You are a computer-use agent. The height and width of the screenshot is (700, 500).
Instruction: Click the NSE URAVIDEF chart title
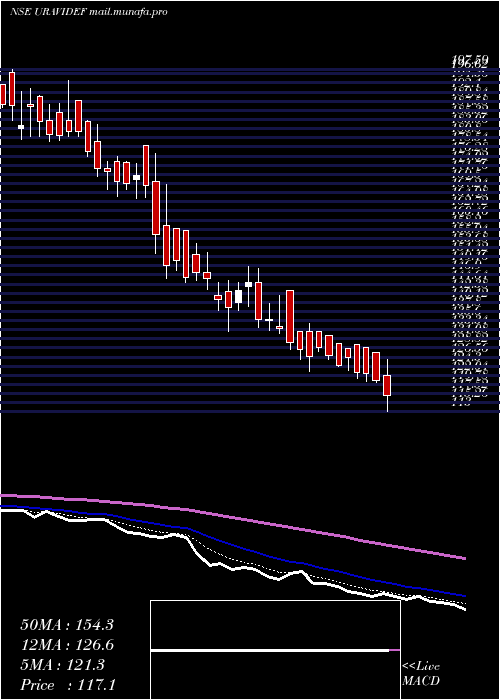pyautogui.click(x=88, y=12)
